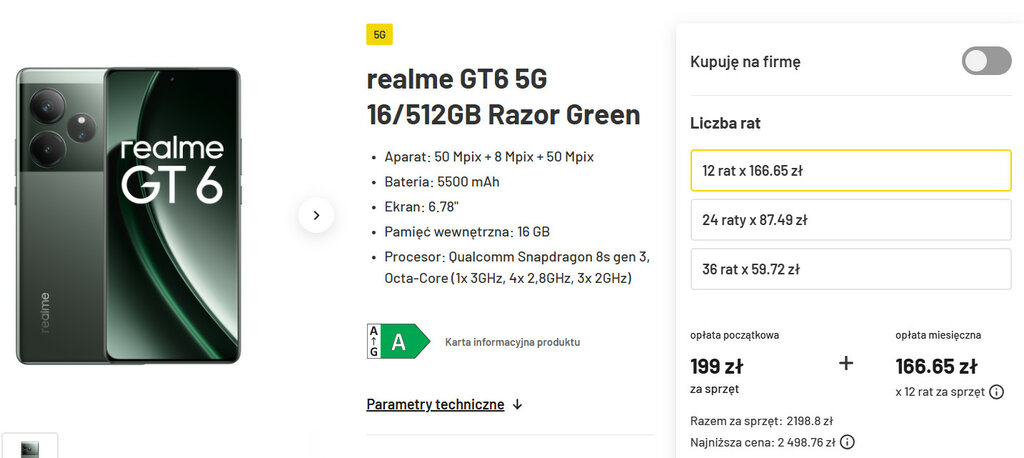Click the 166.65 zł monthly fee amount
Image resolution: width=1024 pixels, height=458 pixels.
click(936, 366)
